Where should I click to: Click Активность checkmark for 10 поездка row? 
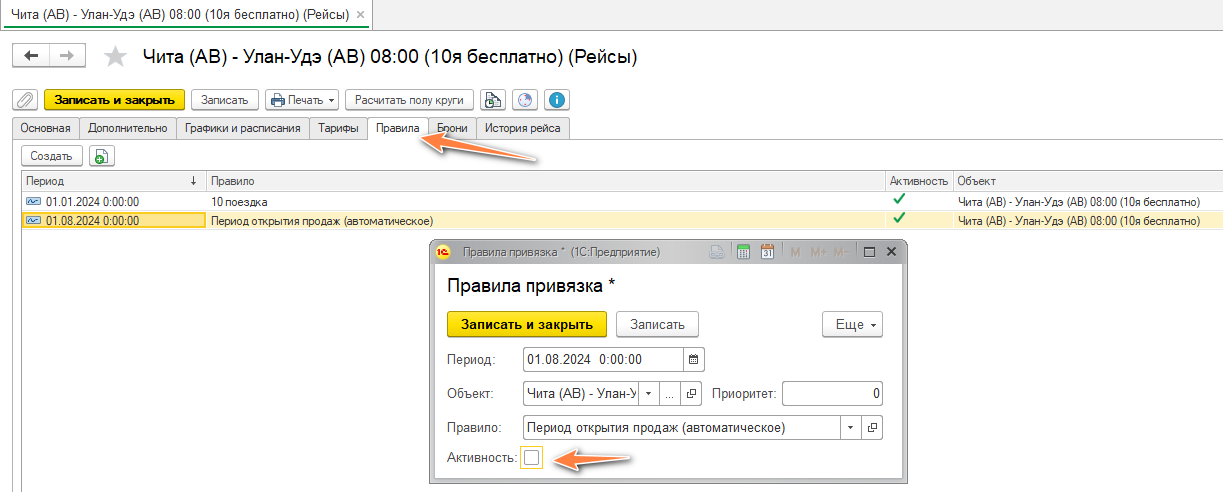pyautogui.click(x=898, y=200)
